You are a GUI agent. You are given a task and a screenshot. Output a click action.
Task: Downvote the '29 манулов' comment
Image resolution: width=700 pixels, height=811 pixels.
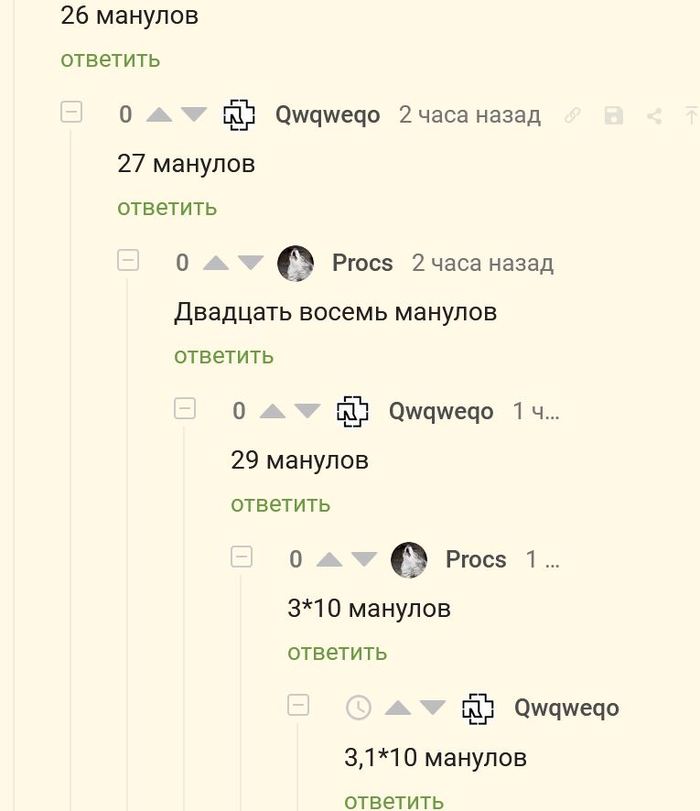305,411
